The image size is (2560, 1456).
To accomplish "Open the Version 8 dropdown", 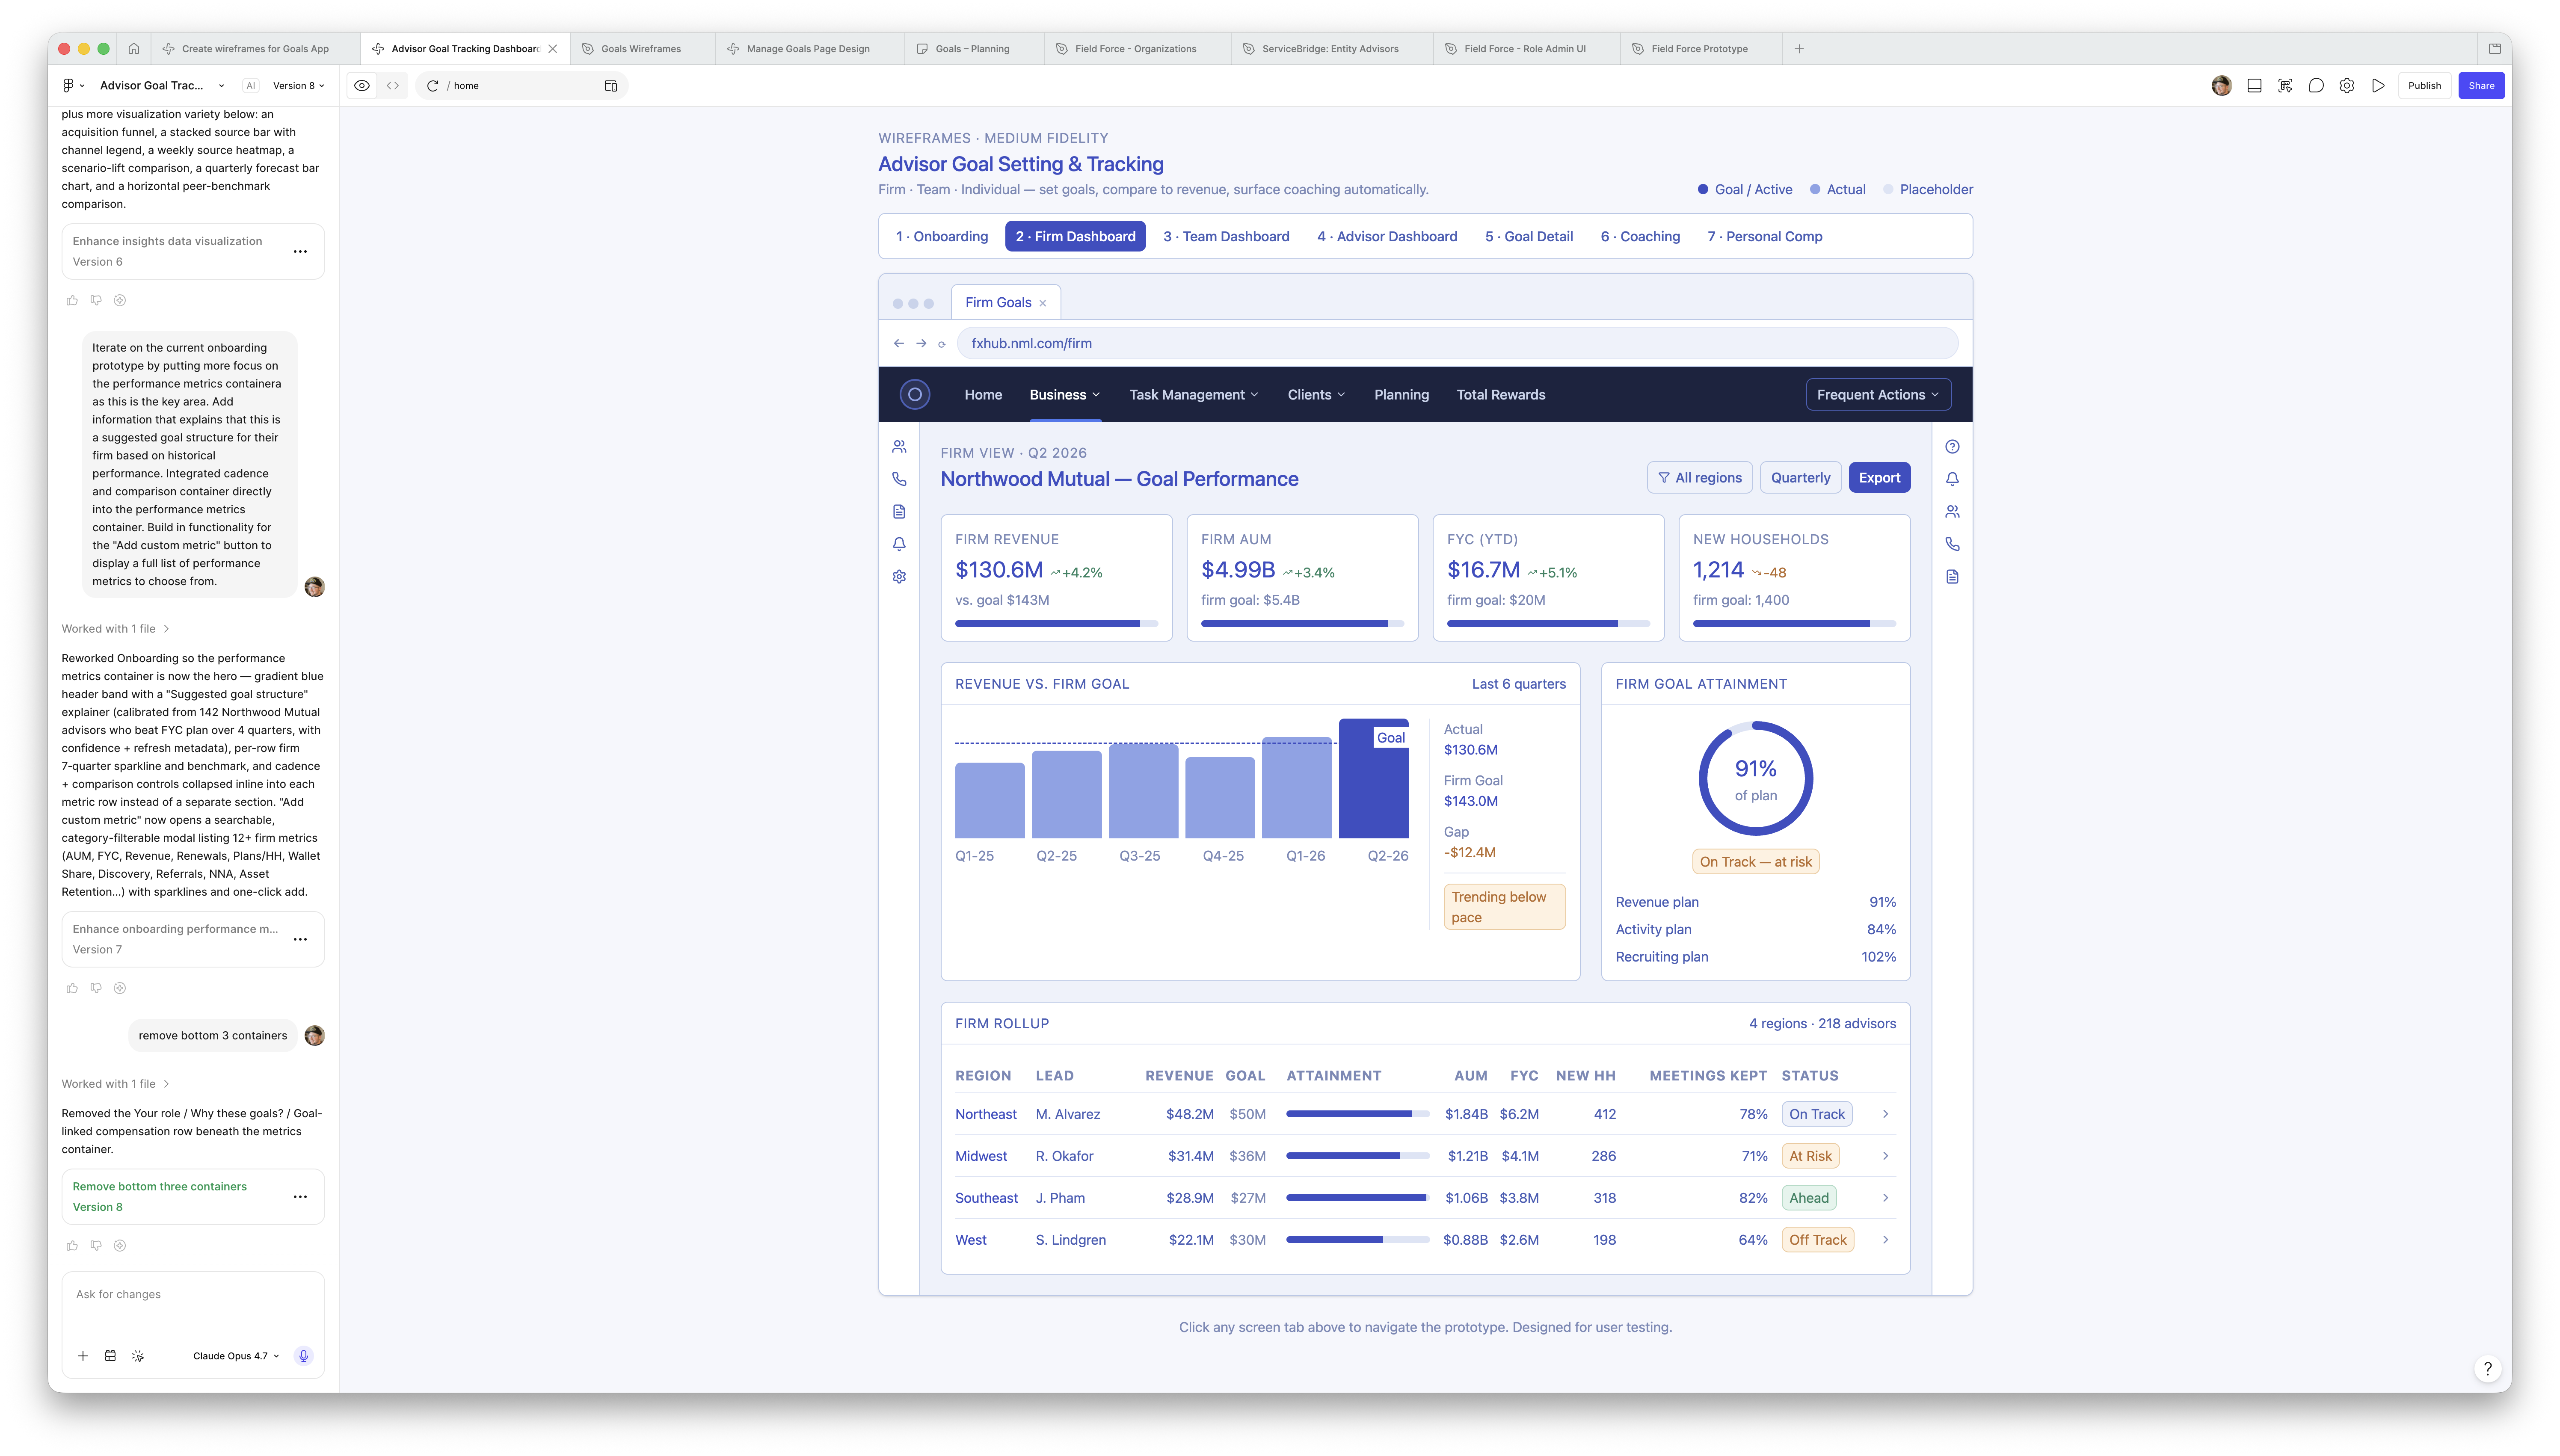I will [x=298, y=86].
